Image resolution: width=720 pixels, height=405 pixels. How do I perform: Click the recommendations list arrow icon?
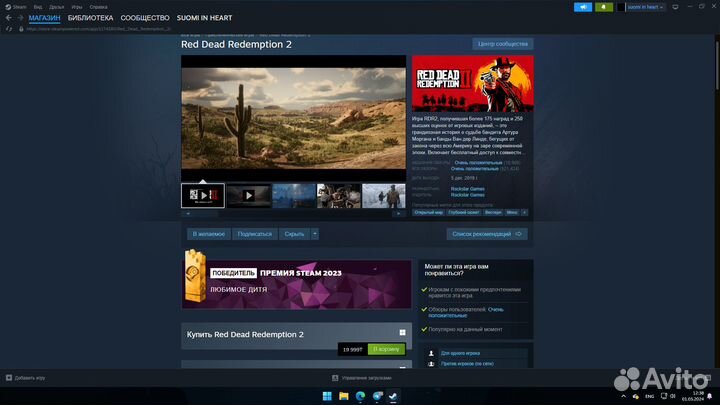point(518,234)
